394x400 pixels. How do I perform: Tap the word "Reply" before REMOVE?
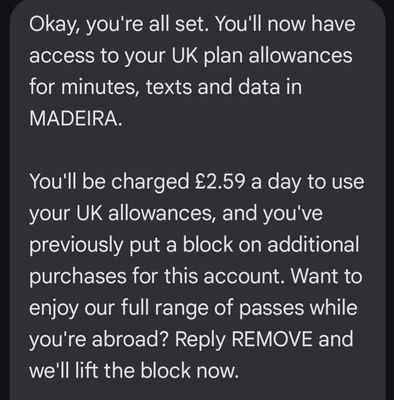[x=200, y=340]
